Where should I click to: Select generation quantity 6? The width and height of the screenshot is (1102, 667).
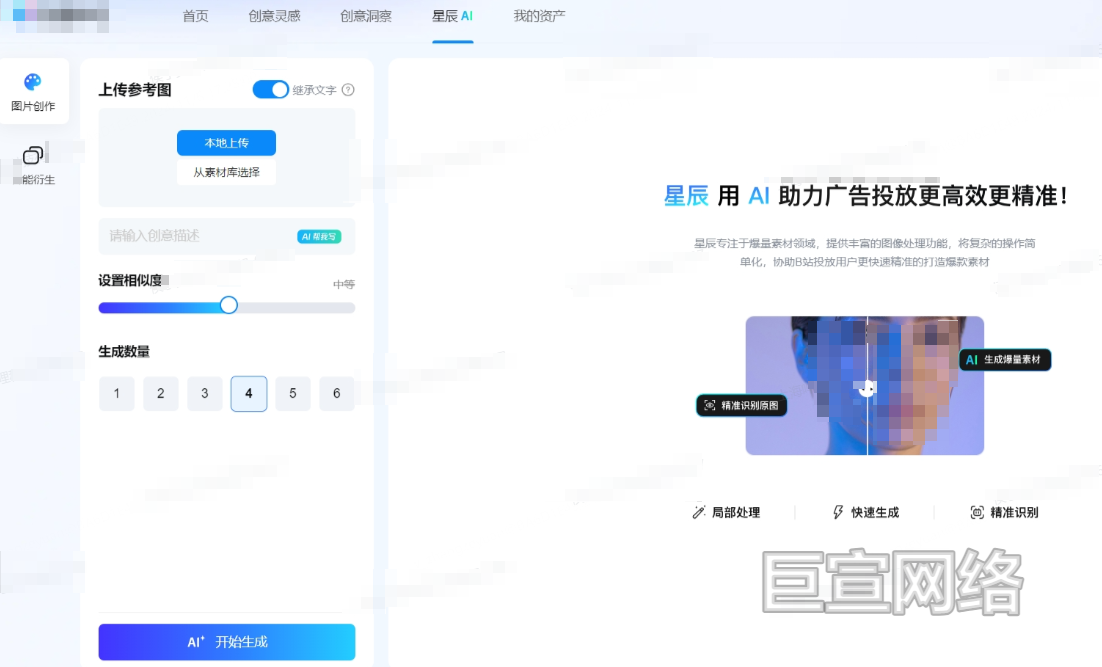337,394
